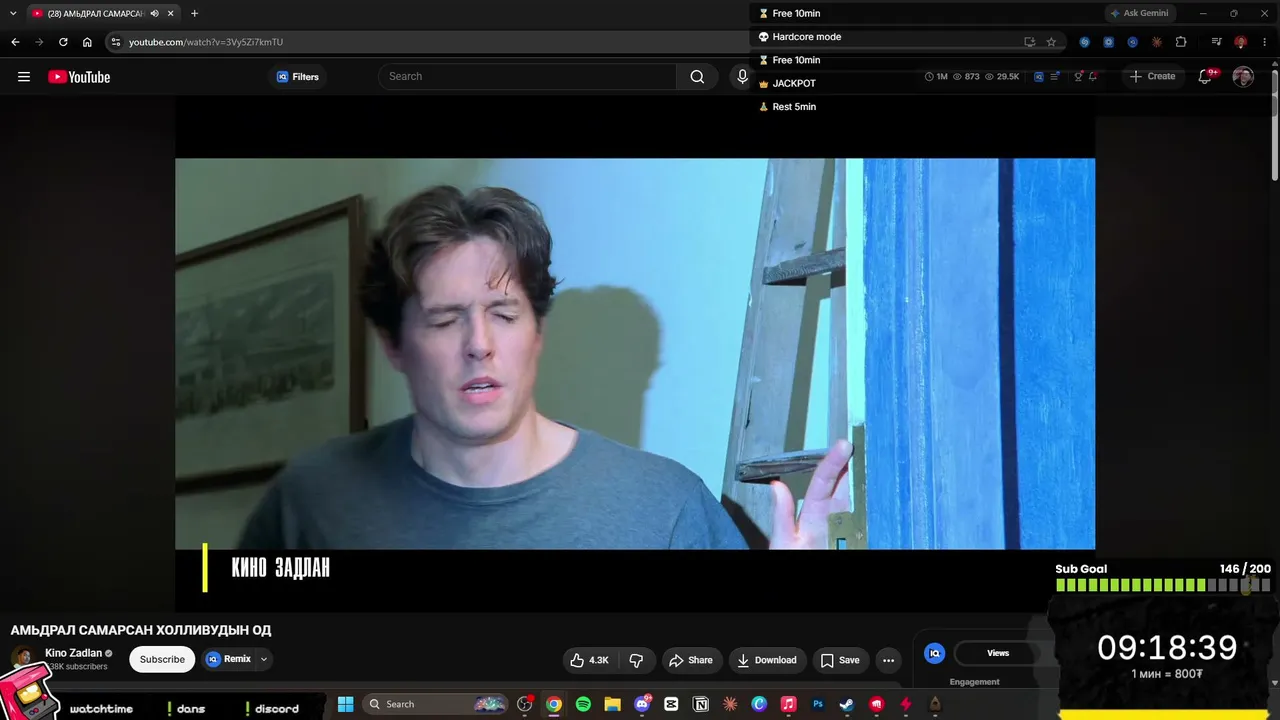Open the Kino Zadlan channel name
Image resolution: width=1280 pixels, height=720 pixels.
[x=73, y=653]
